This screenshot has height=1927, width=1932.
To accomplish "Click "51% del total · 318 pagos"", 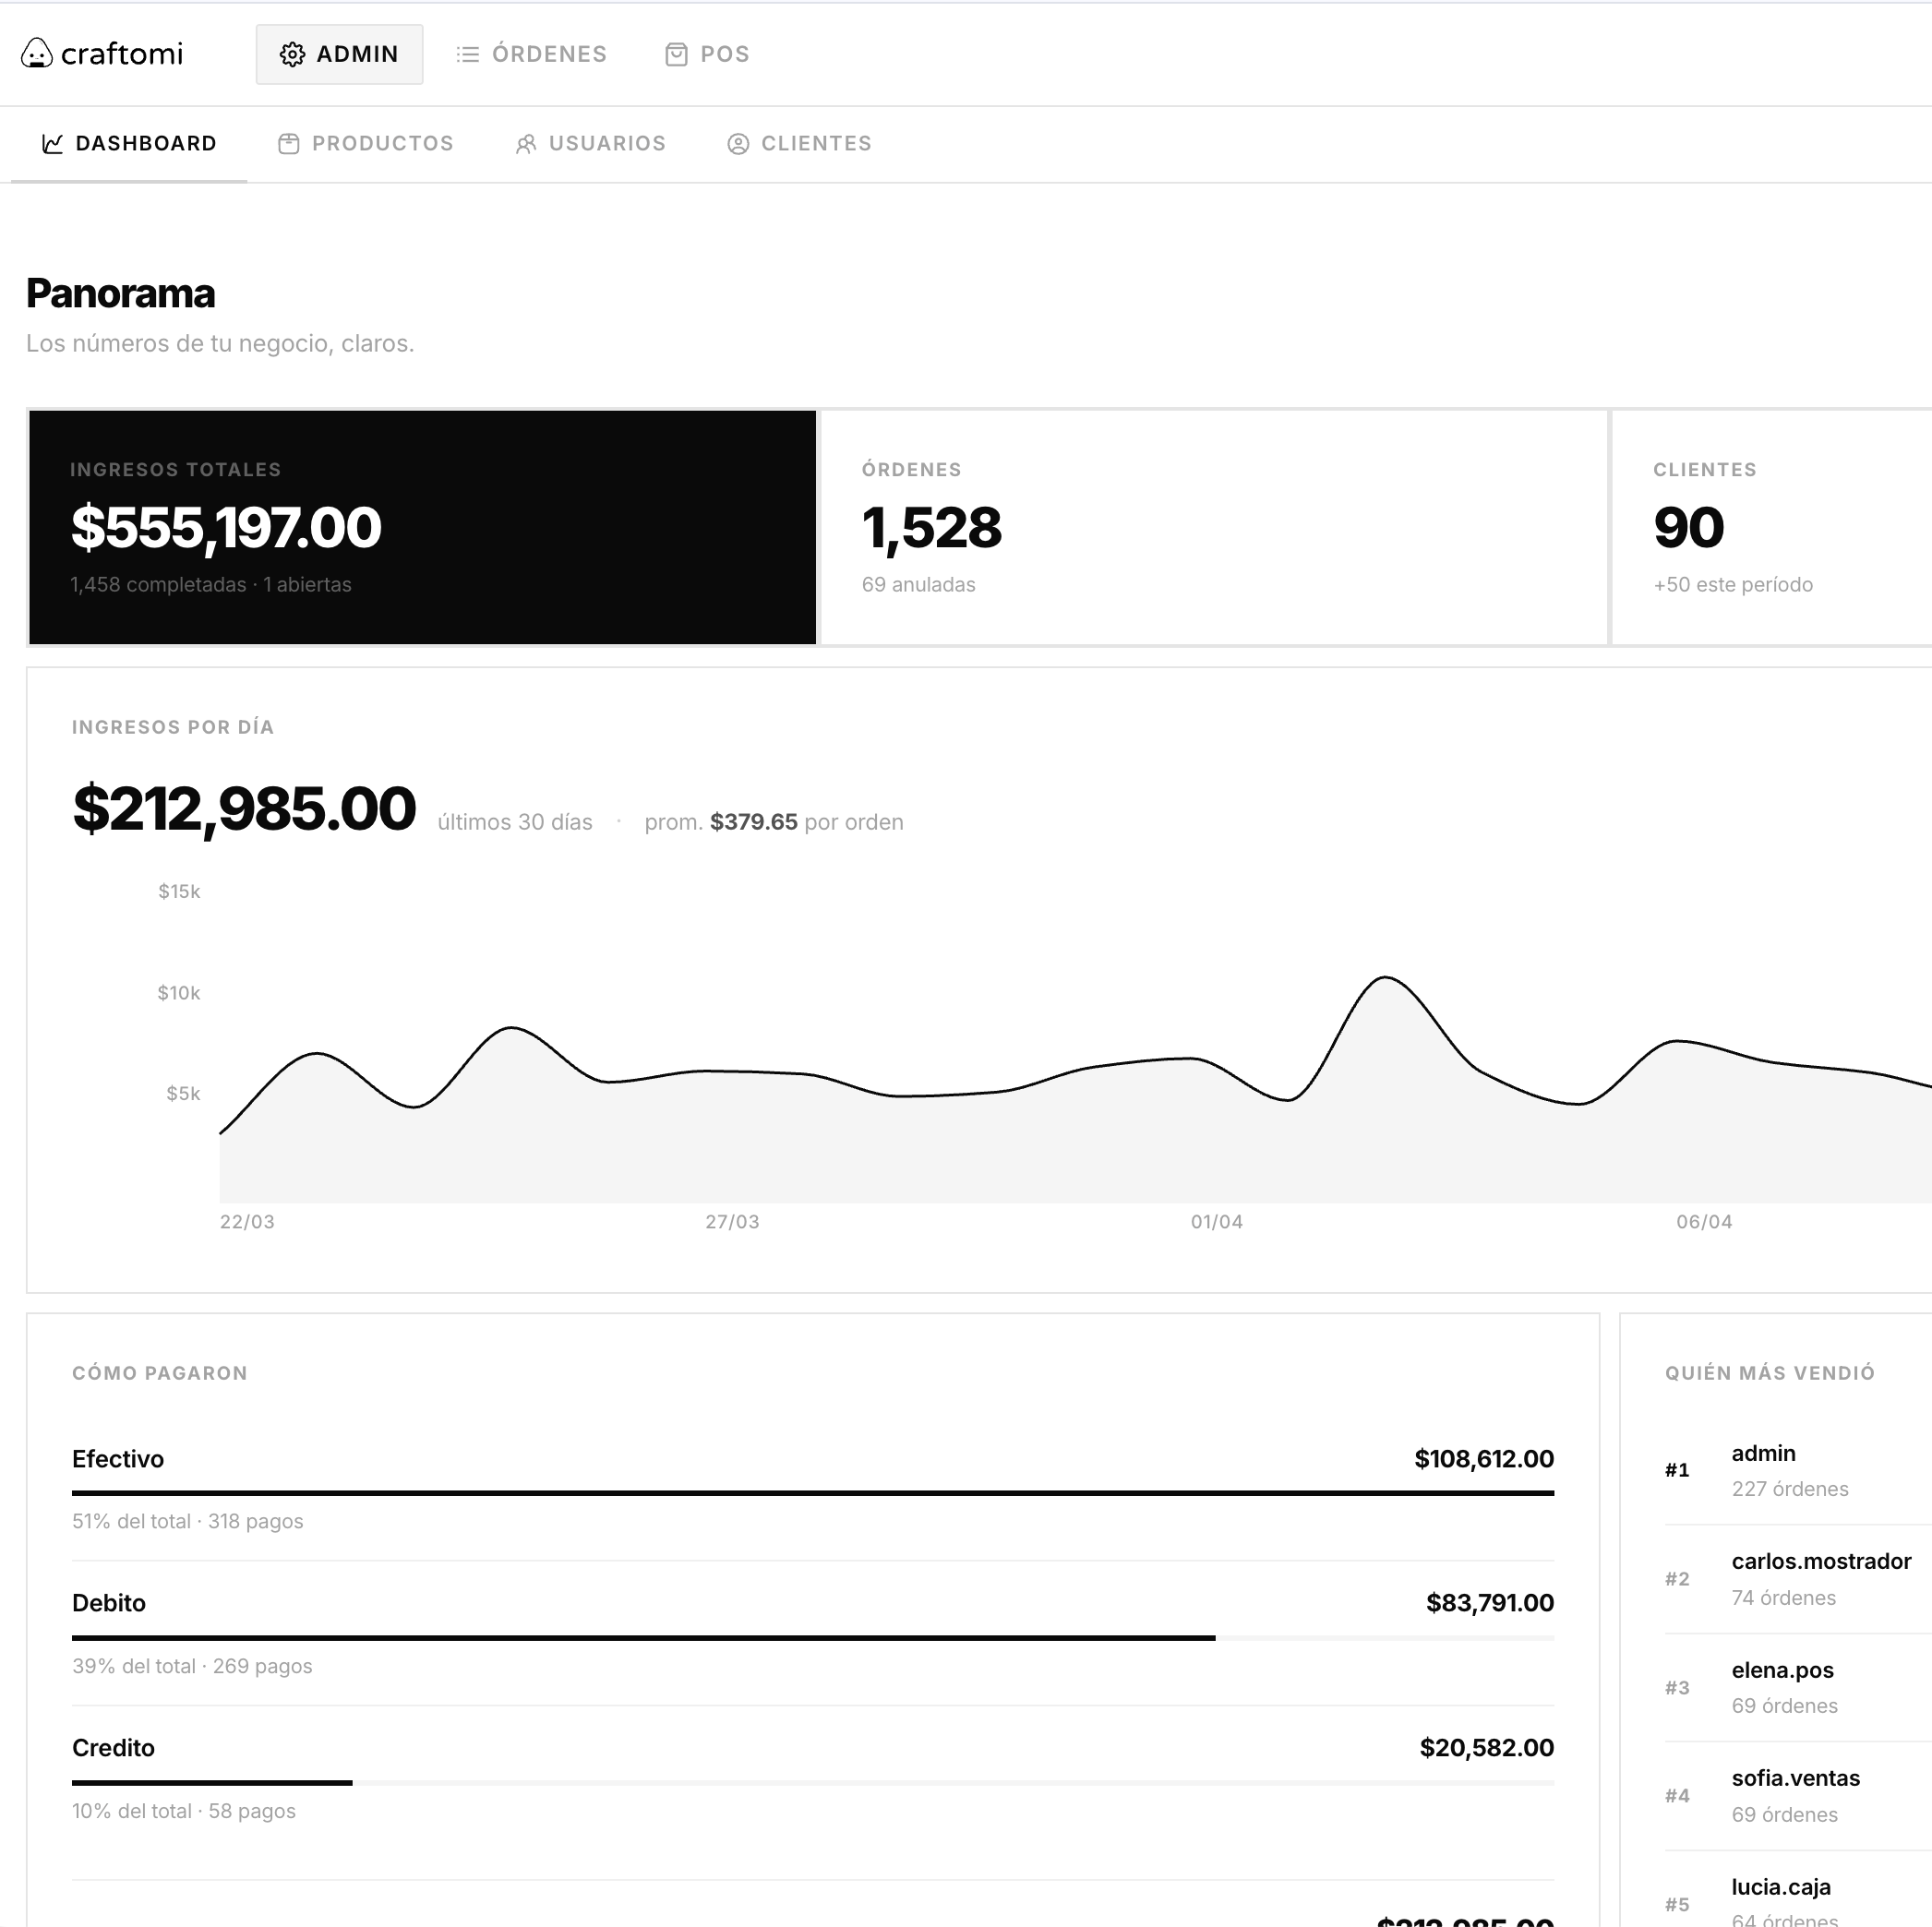I will tap(188, 1522).
